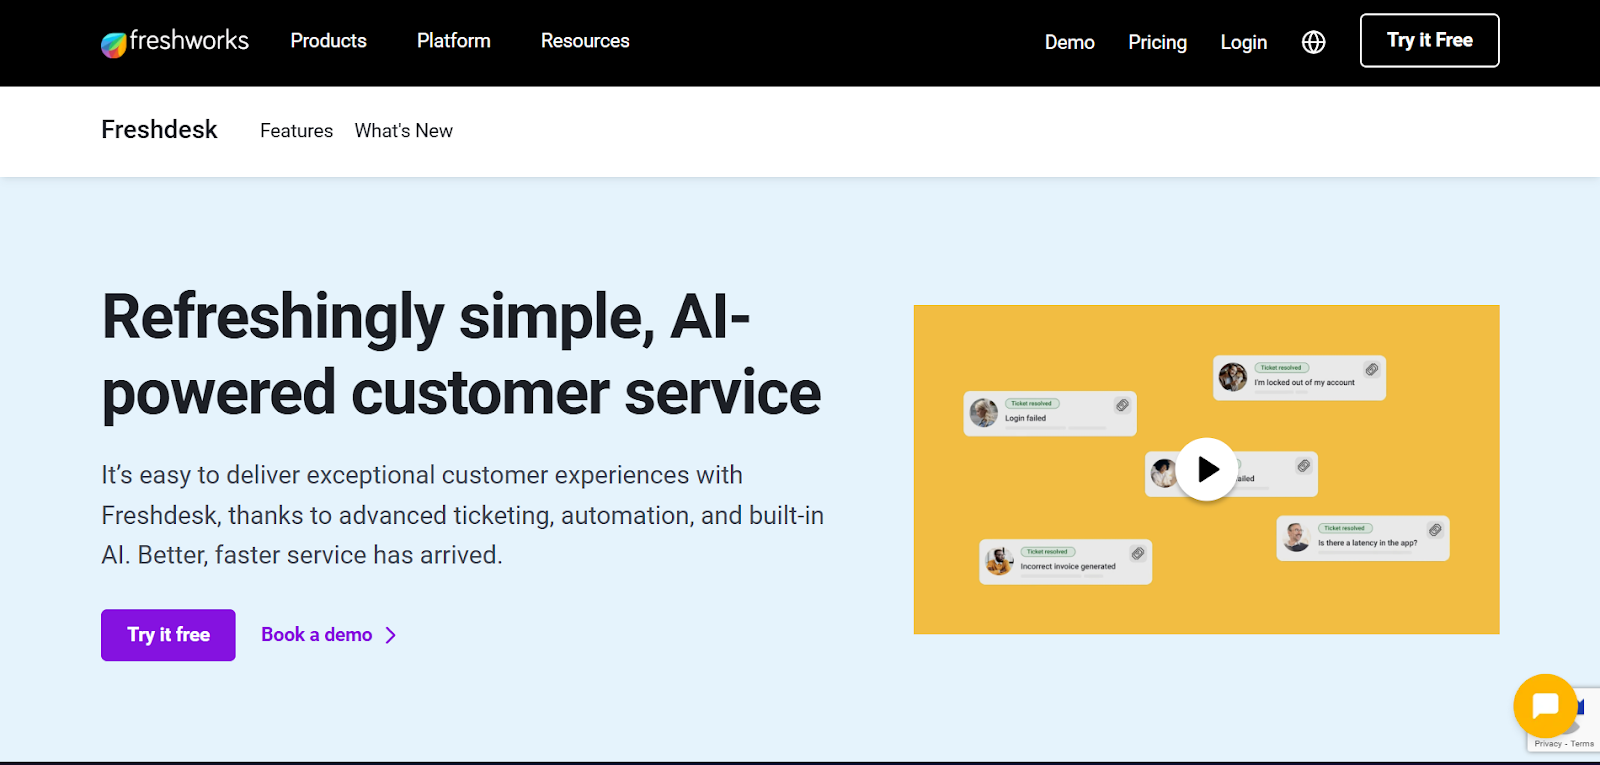1600x765 pixels.
Task: Click attachment icon on latency card
Action: [x=1435, y=530]
